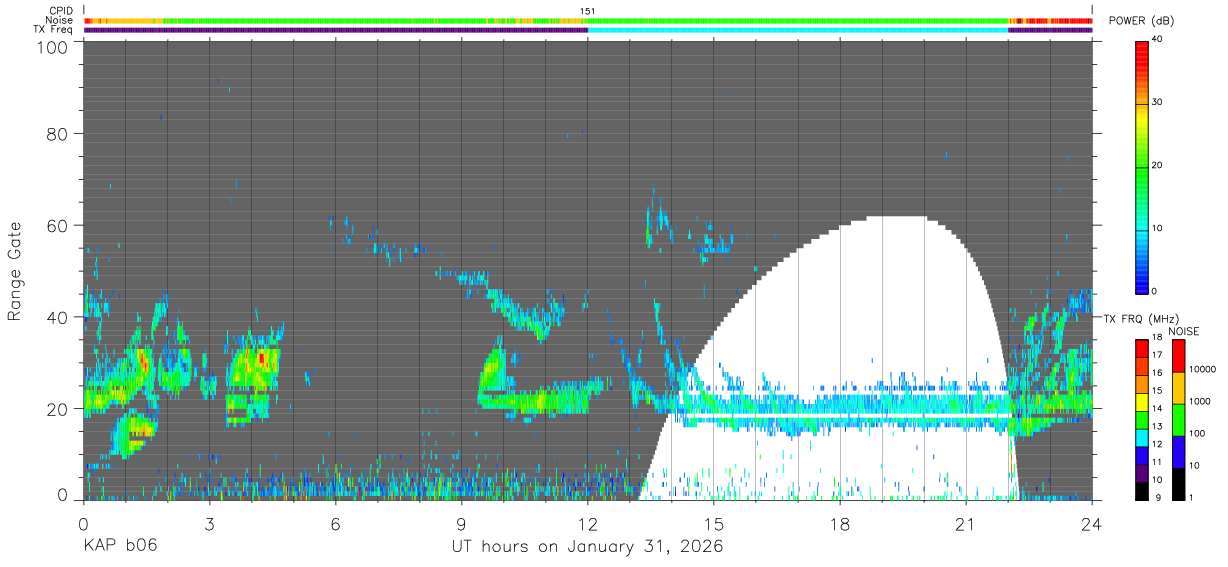Click the POWER (dB) rainbow color bar
The height and width of the screenshot is (567, 1228).
tap(1141, 166)
